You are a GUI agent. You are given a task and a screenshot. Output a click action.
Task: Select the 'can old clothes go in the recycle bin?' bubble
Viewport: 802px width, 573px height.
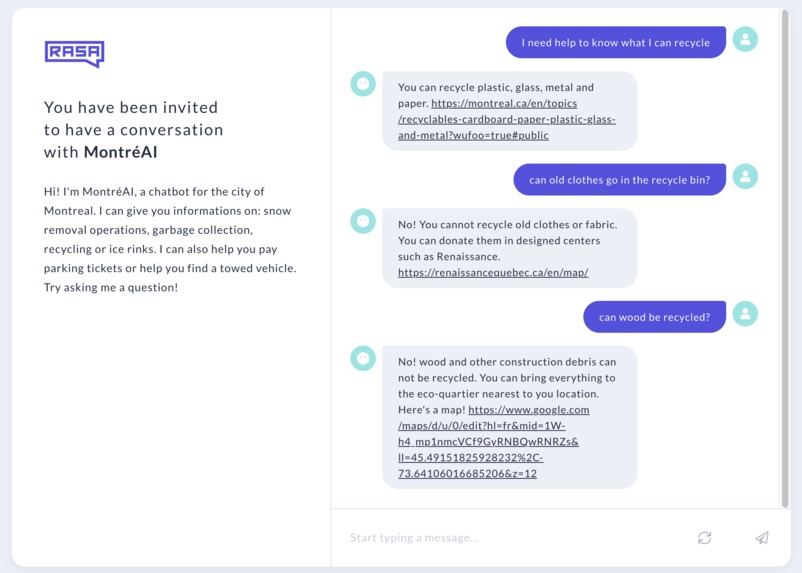(619, 180)
